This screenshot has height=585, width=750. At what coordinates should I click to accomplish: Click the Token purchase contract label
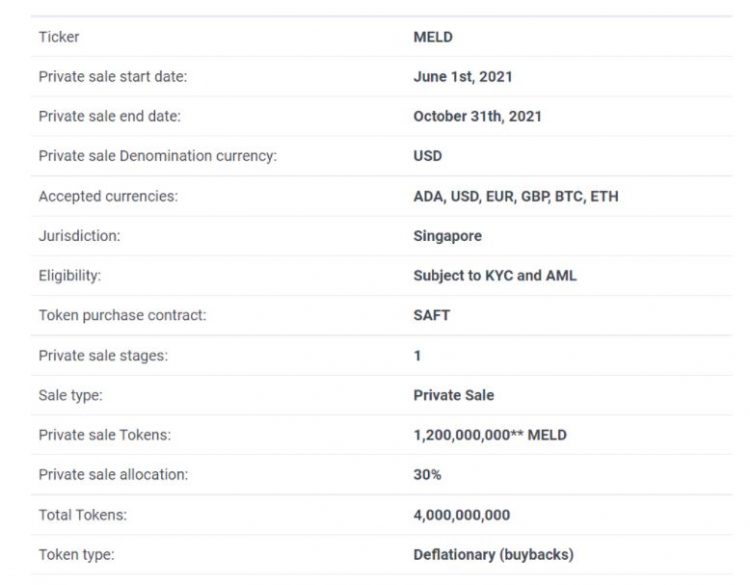[x=122, y=315]
